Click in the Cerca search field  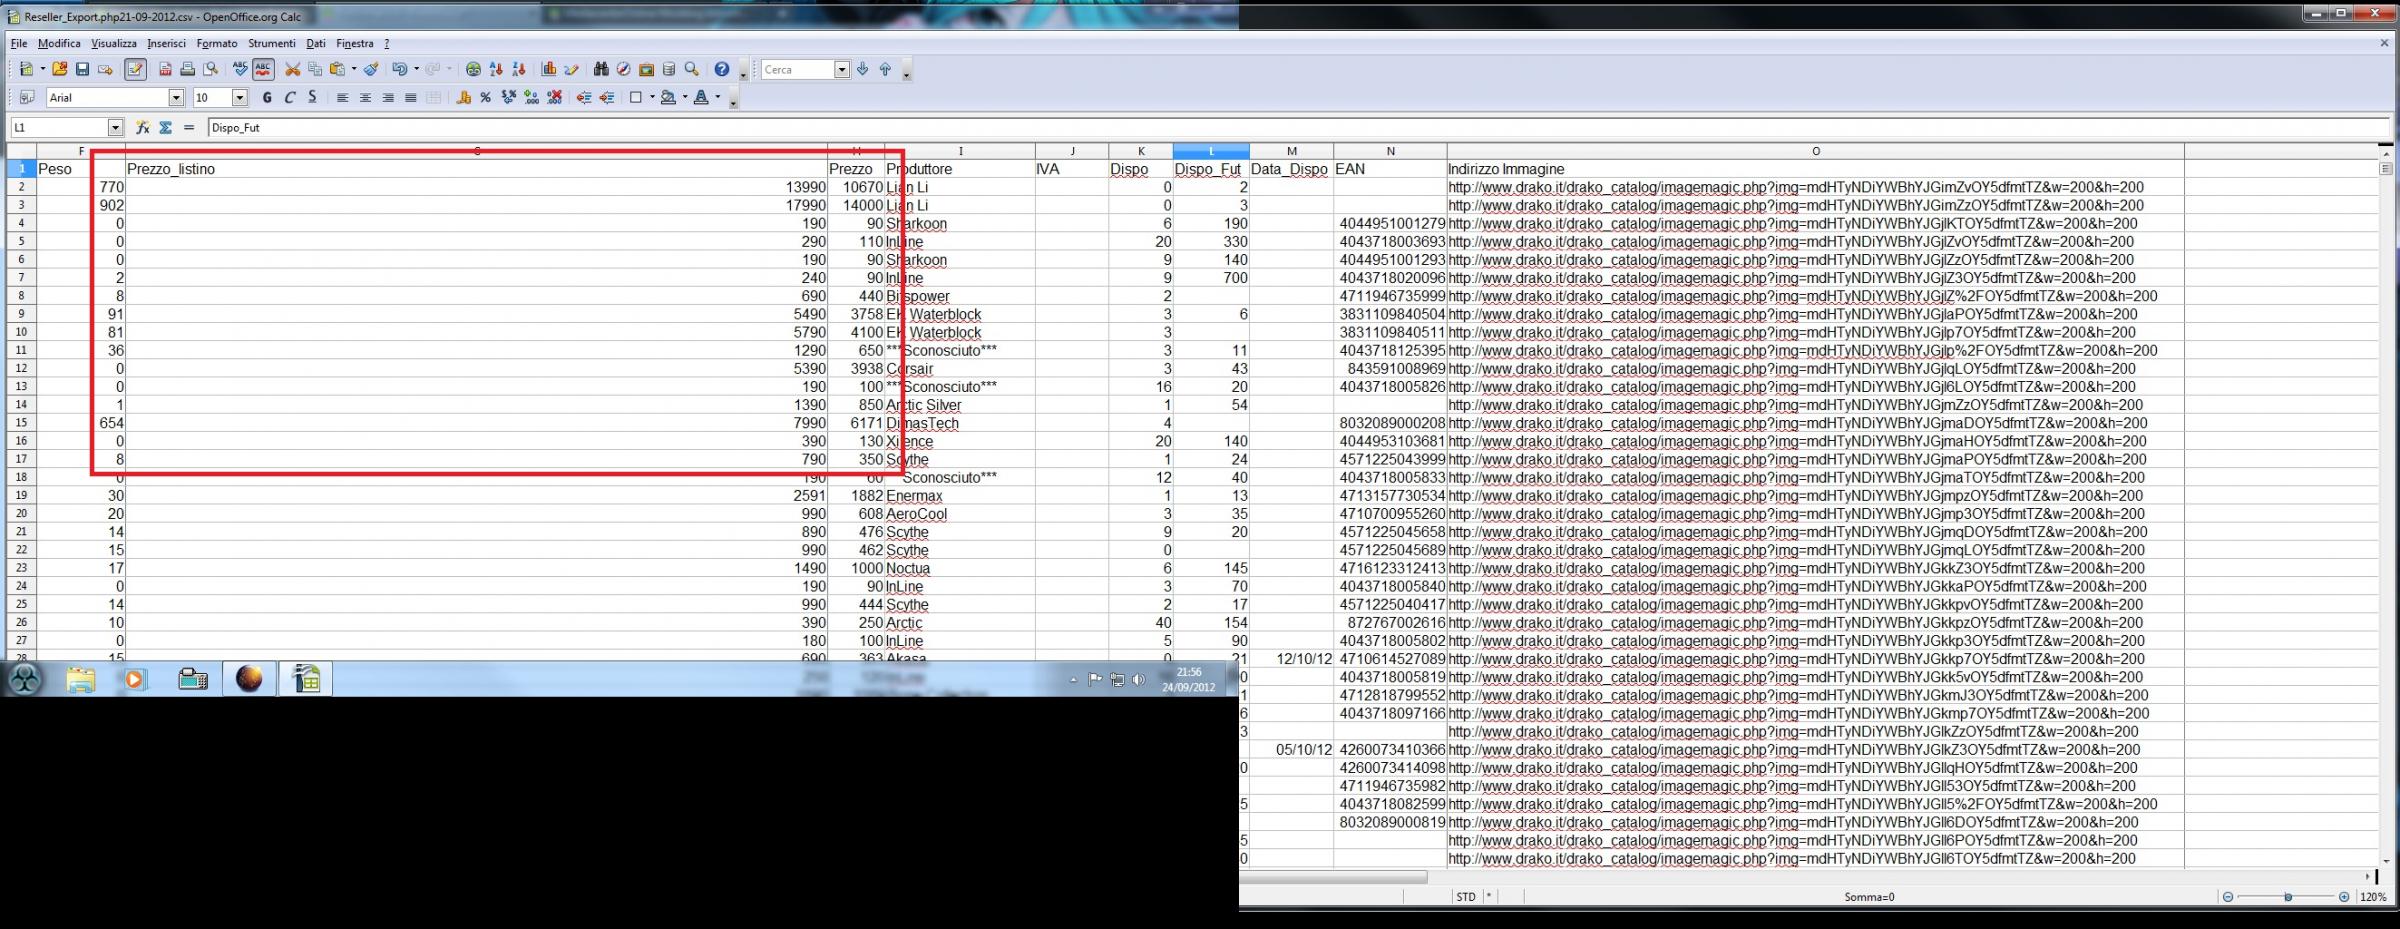[797, 69]
